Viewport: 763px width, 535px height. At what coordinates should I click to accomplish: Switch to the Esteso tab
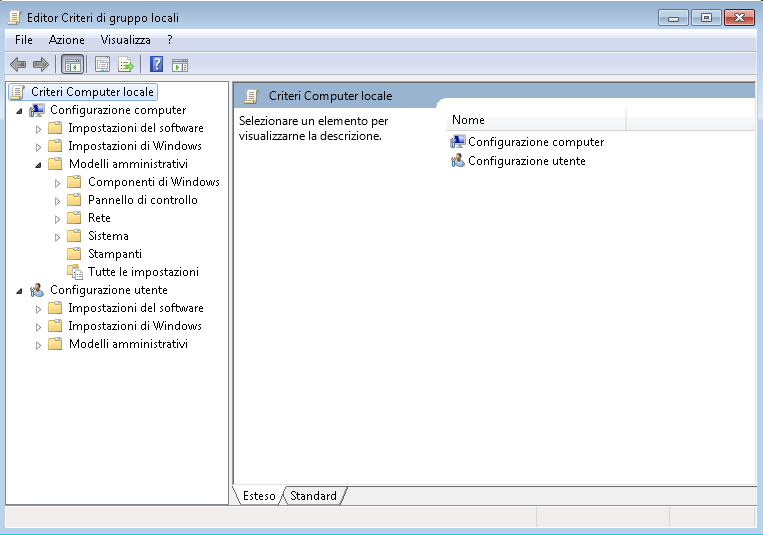pos(259,496)
